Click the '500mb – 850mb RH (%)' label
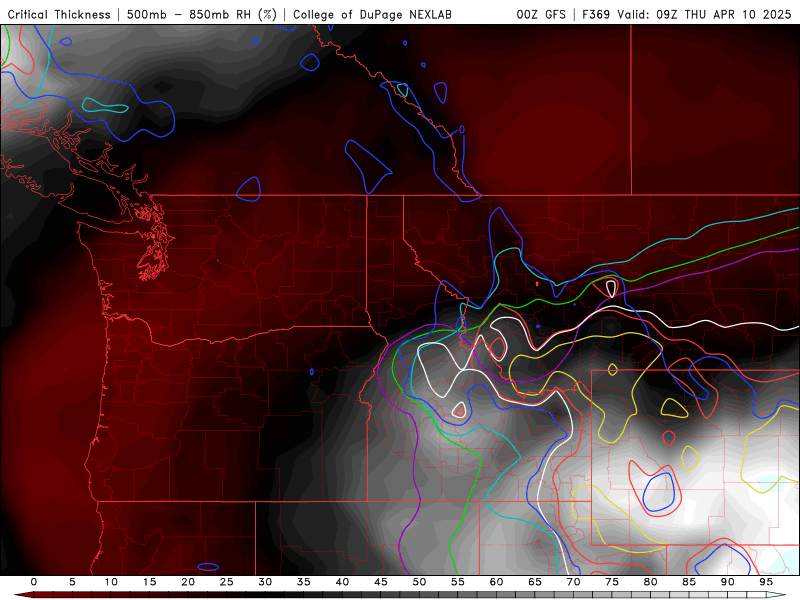 coord(202,14)
